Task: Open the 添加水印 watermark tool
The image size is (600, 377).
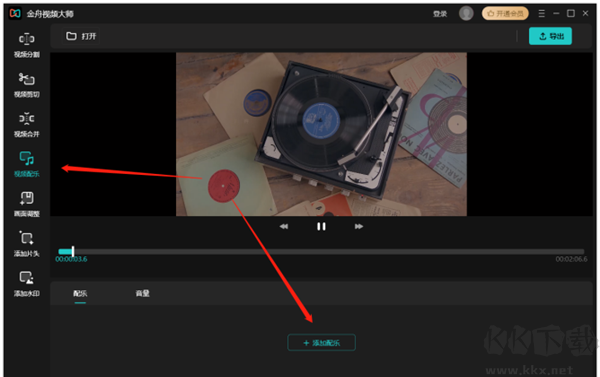Action: tap(26, 284)
